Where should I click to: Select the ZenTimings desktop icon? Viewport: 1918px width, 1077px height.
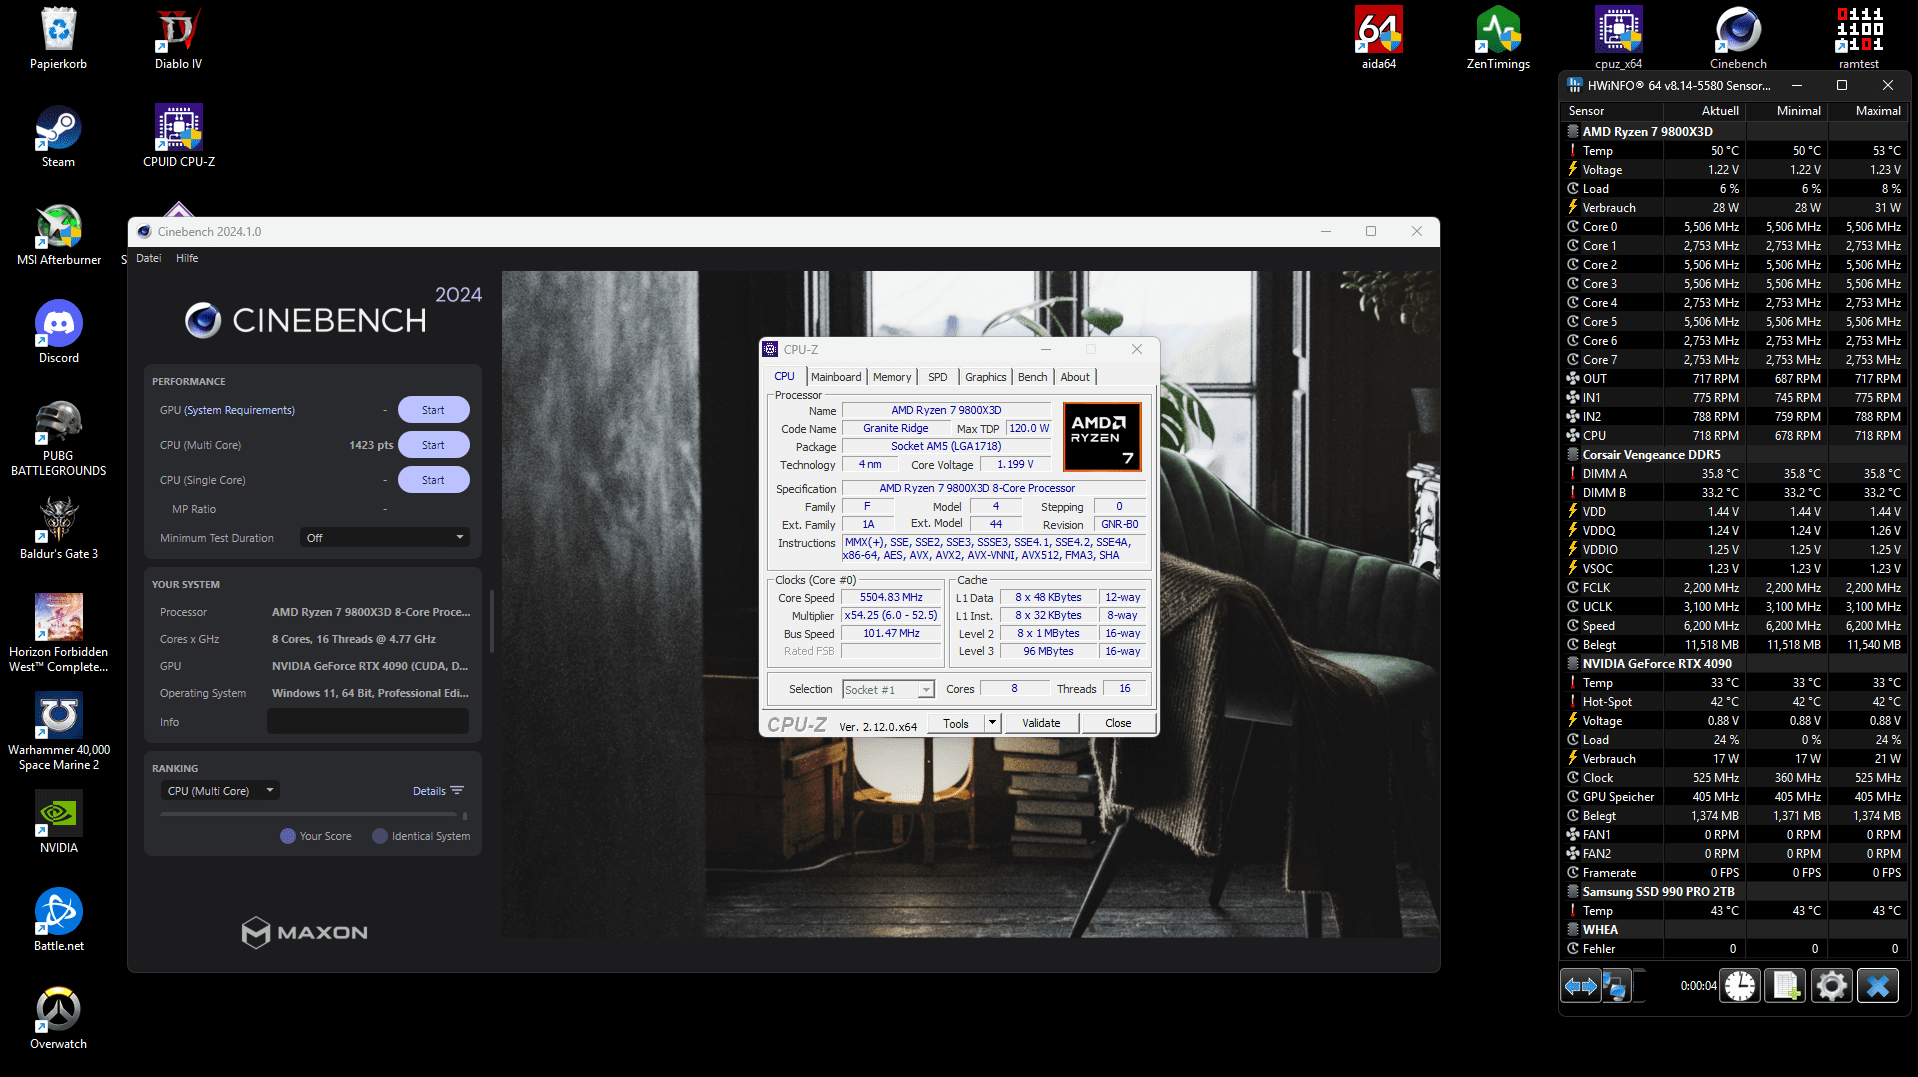tap(1498, 39)
